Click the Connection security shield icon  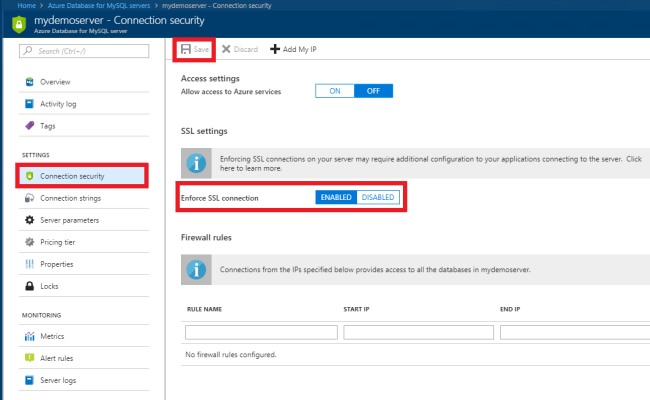[29, 176]
